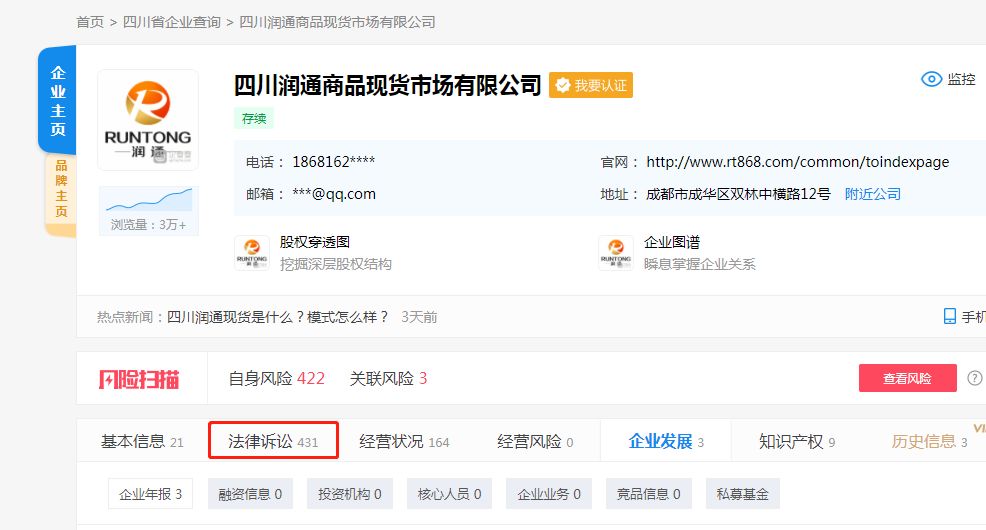986x530 pixels.
Task: Select the 融资信息 0 sub-tab
Action: (x=250, y=494)
